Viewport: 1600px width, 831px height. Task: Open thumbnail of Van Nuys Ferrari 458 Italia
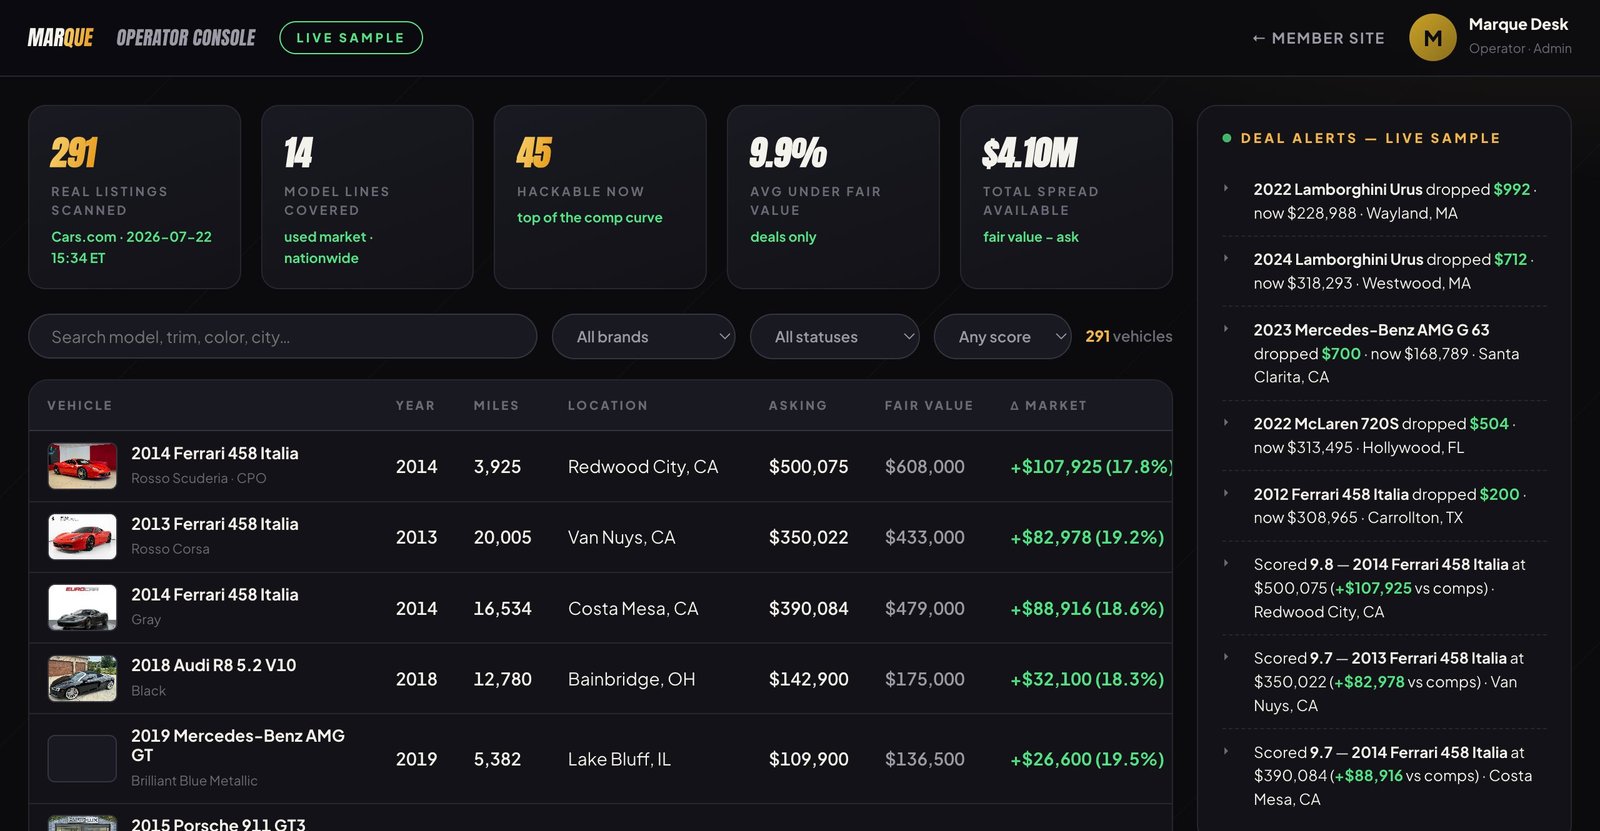82,537
